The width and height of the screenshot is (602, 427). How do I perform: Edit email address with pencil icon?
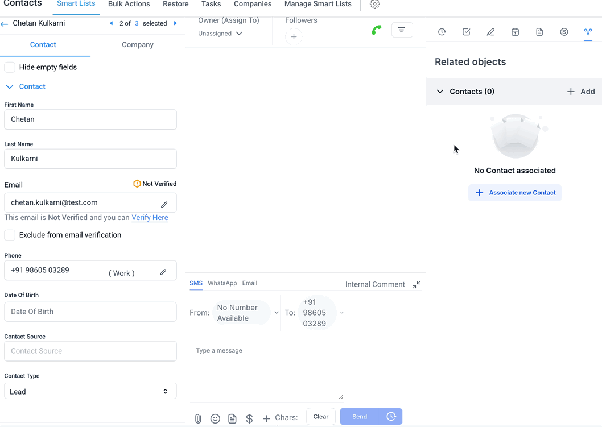pyautogui.click(x=164, y=204)
